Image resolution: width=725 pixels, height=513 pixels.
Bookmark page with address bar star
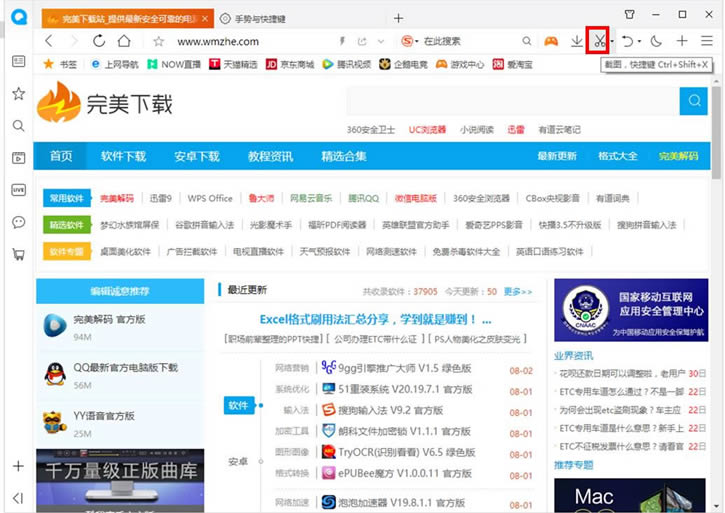tap(159, 42)
